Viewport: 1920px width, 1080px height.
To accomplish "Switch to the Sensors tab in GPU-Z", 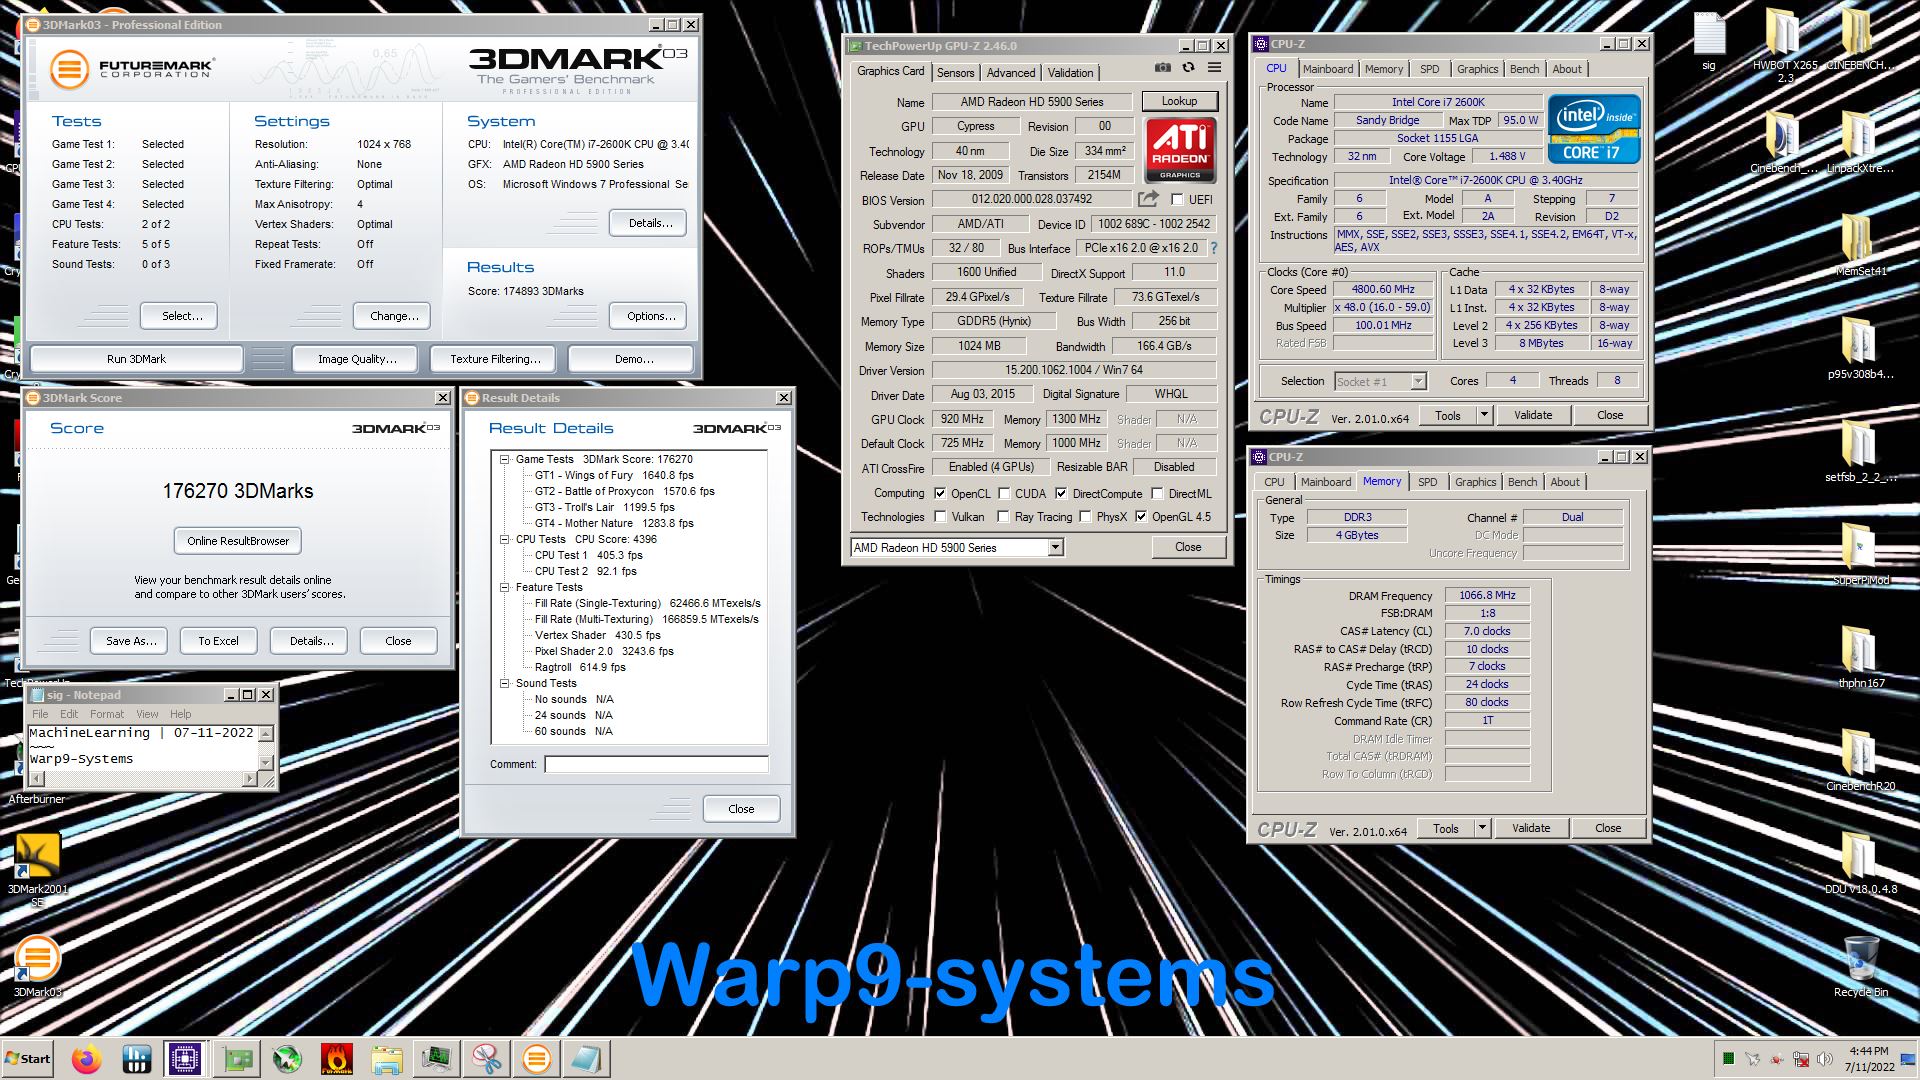I will coord(955,72).
